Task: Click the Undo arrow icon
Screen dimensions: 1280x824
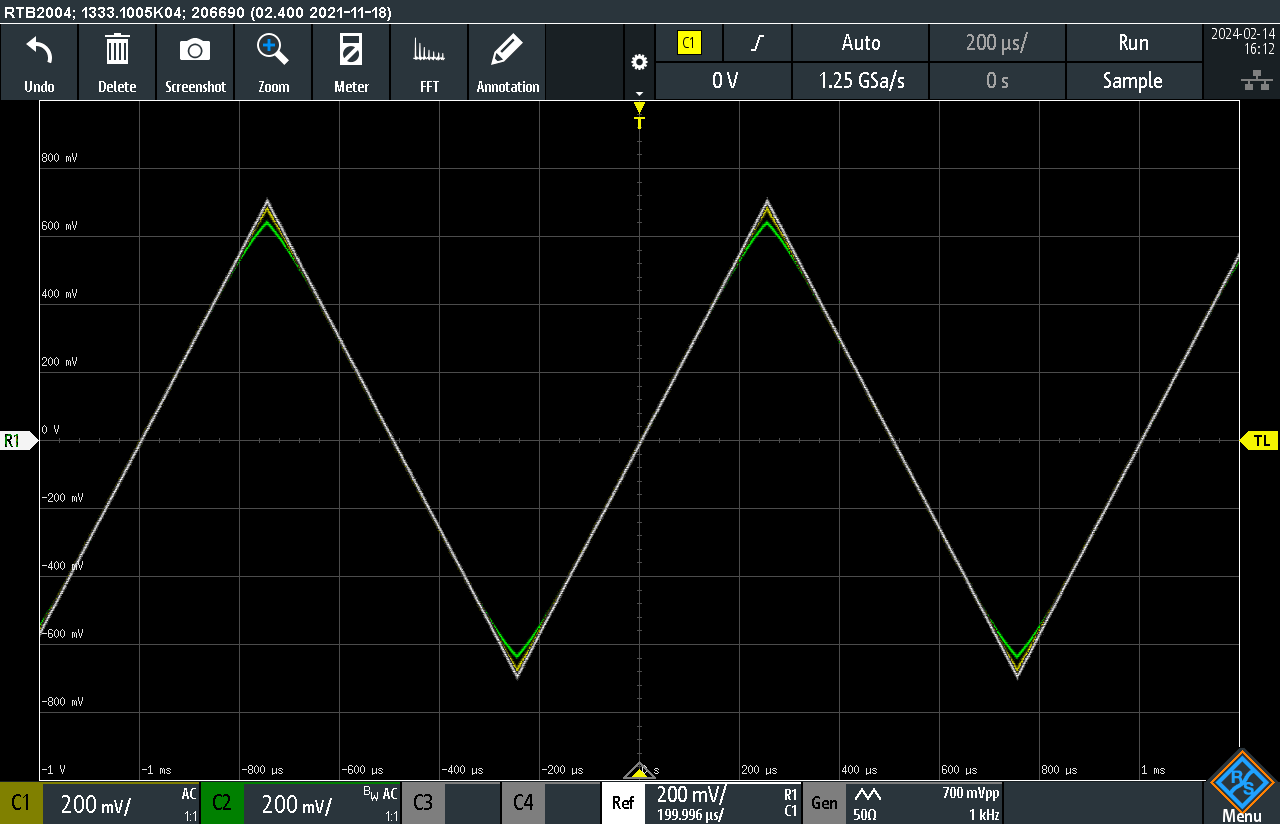Action: pos(39,50)
